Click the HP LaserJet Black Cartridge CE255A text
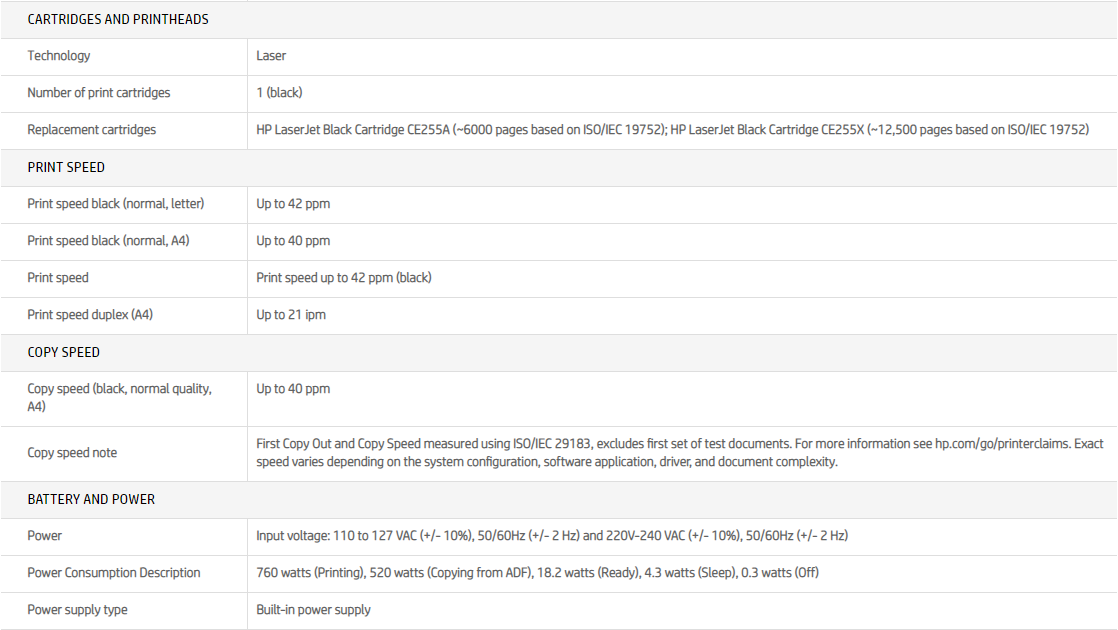The image size is (1118, 630). click(x=355, y=130)
